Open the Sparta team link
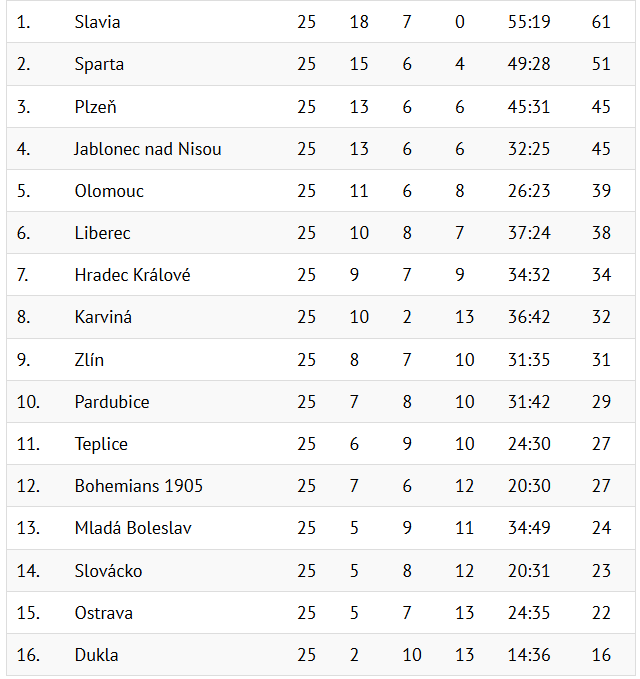 point(99,64)
